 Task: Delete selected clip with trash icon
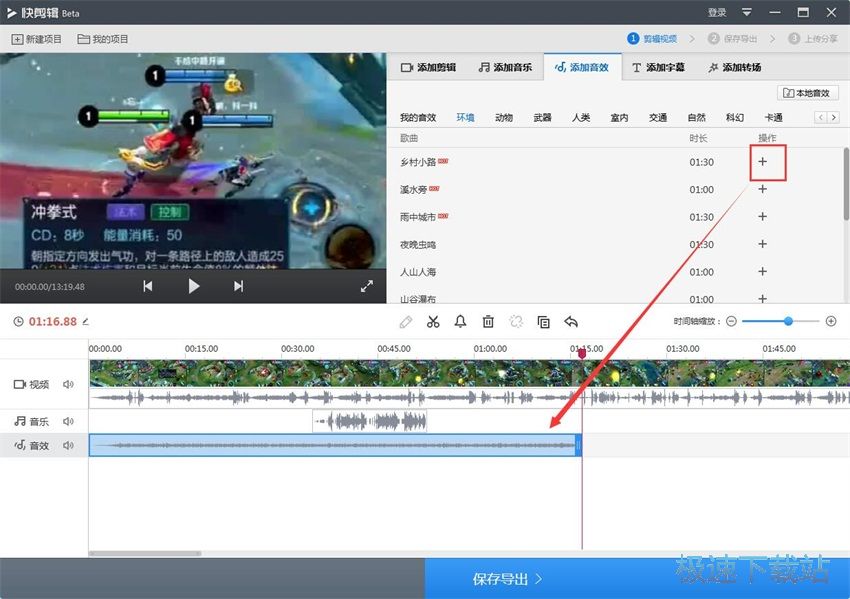488,322
